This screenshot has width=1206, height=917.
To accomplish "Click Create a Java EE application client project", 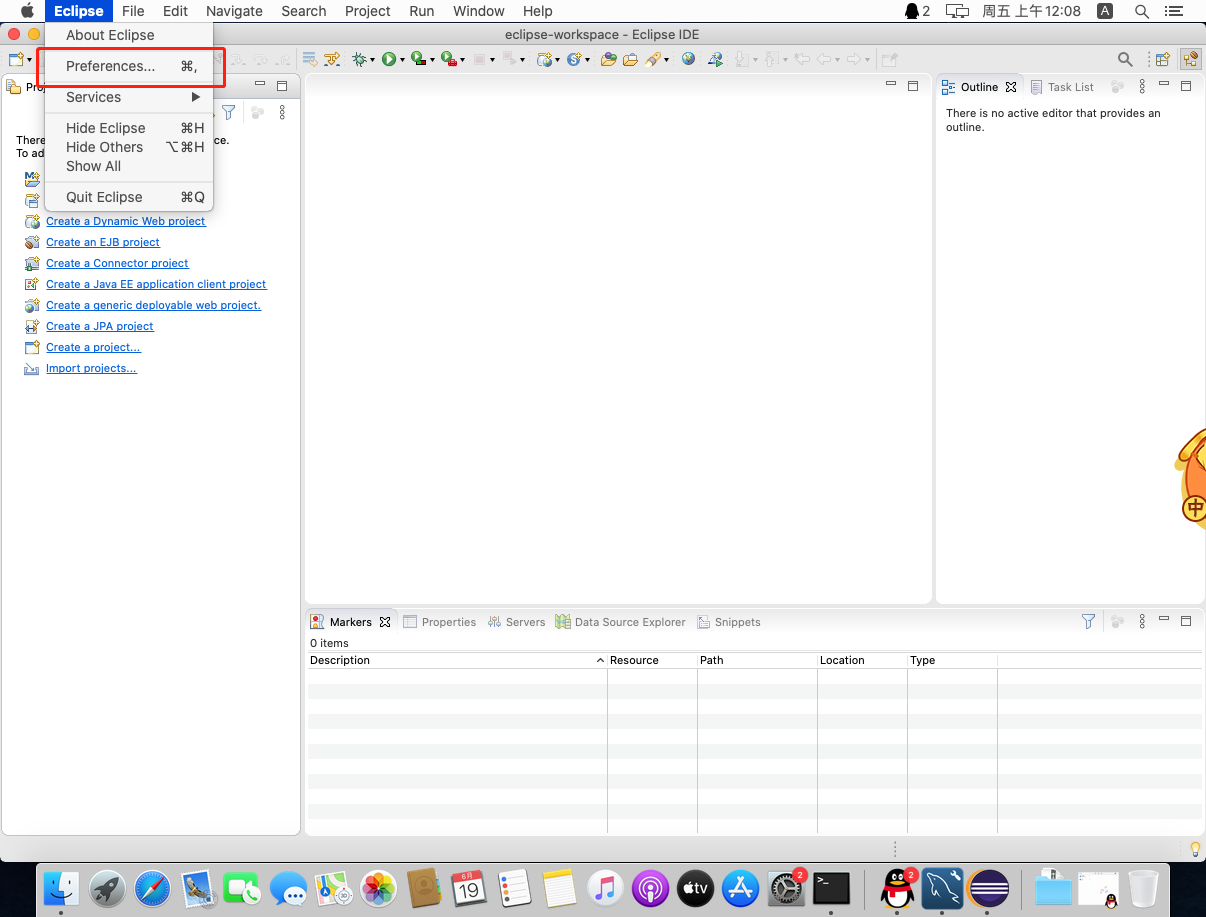I will 156,284.
